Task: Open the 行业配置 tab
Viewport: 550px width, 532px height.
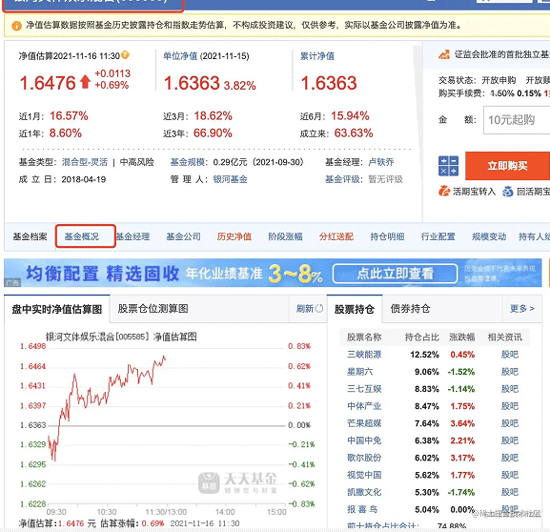Action: point(438,237)
